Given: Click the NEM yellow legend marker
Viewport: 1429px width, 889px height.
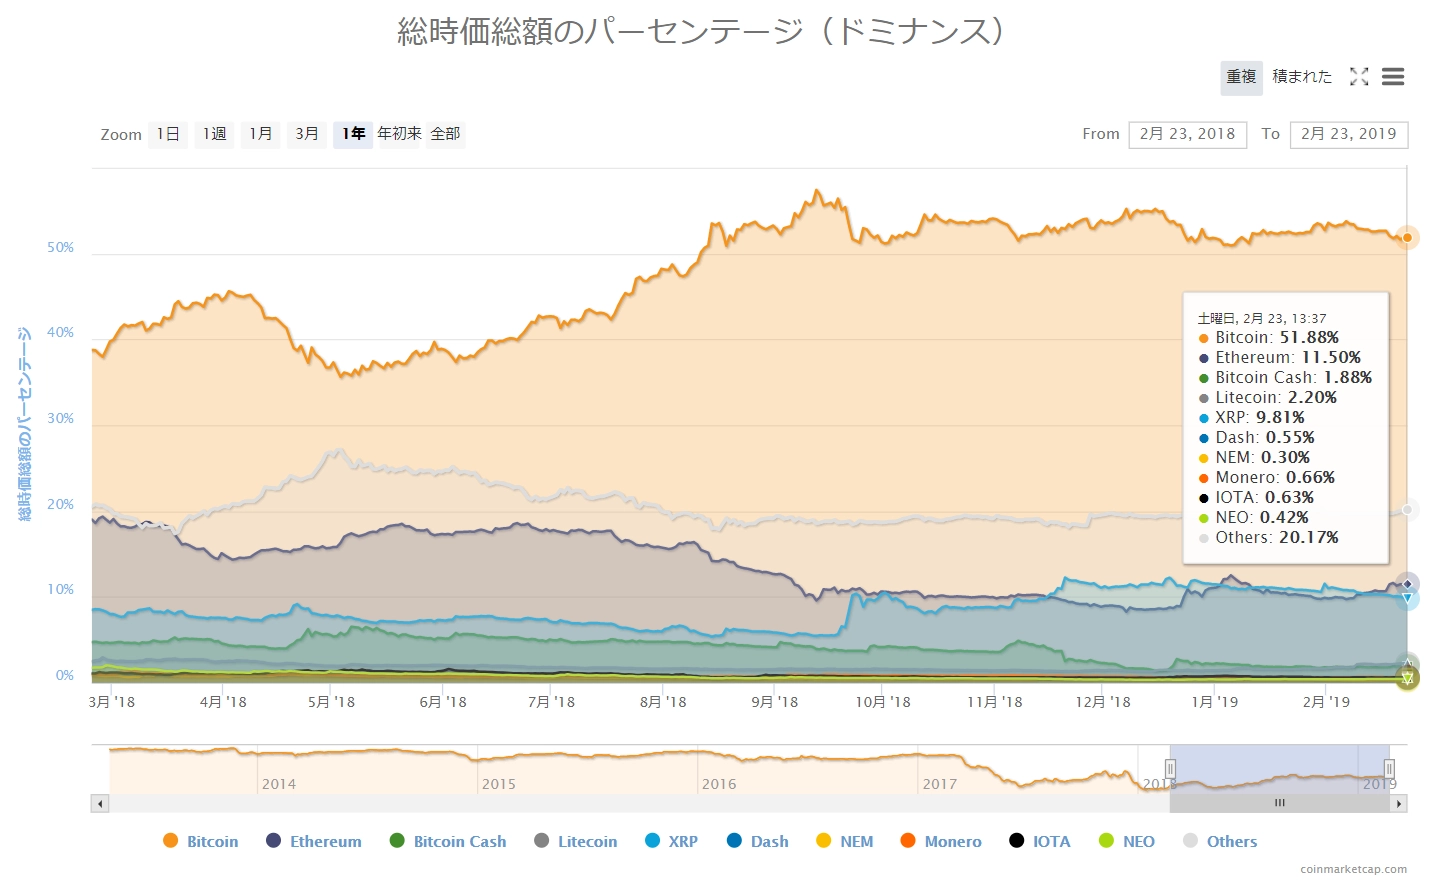Looking at the screenshot, I should [x=824, y=841].
